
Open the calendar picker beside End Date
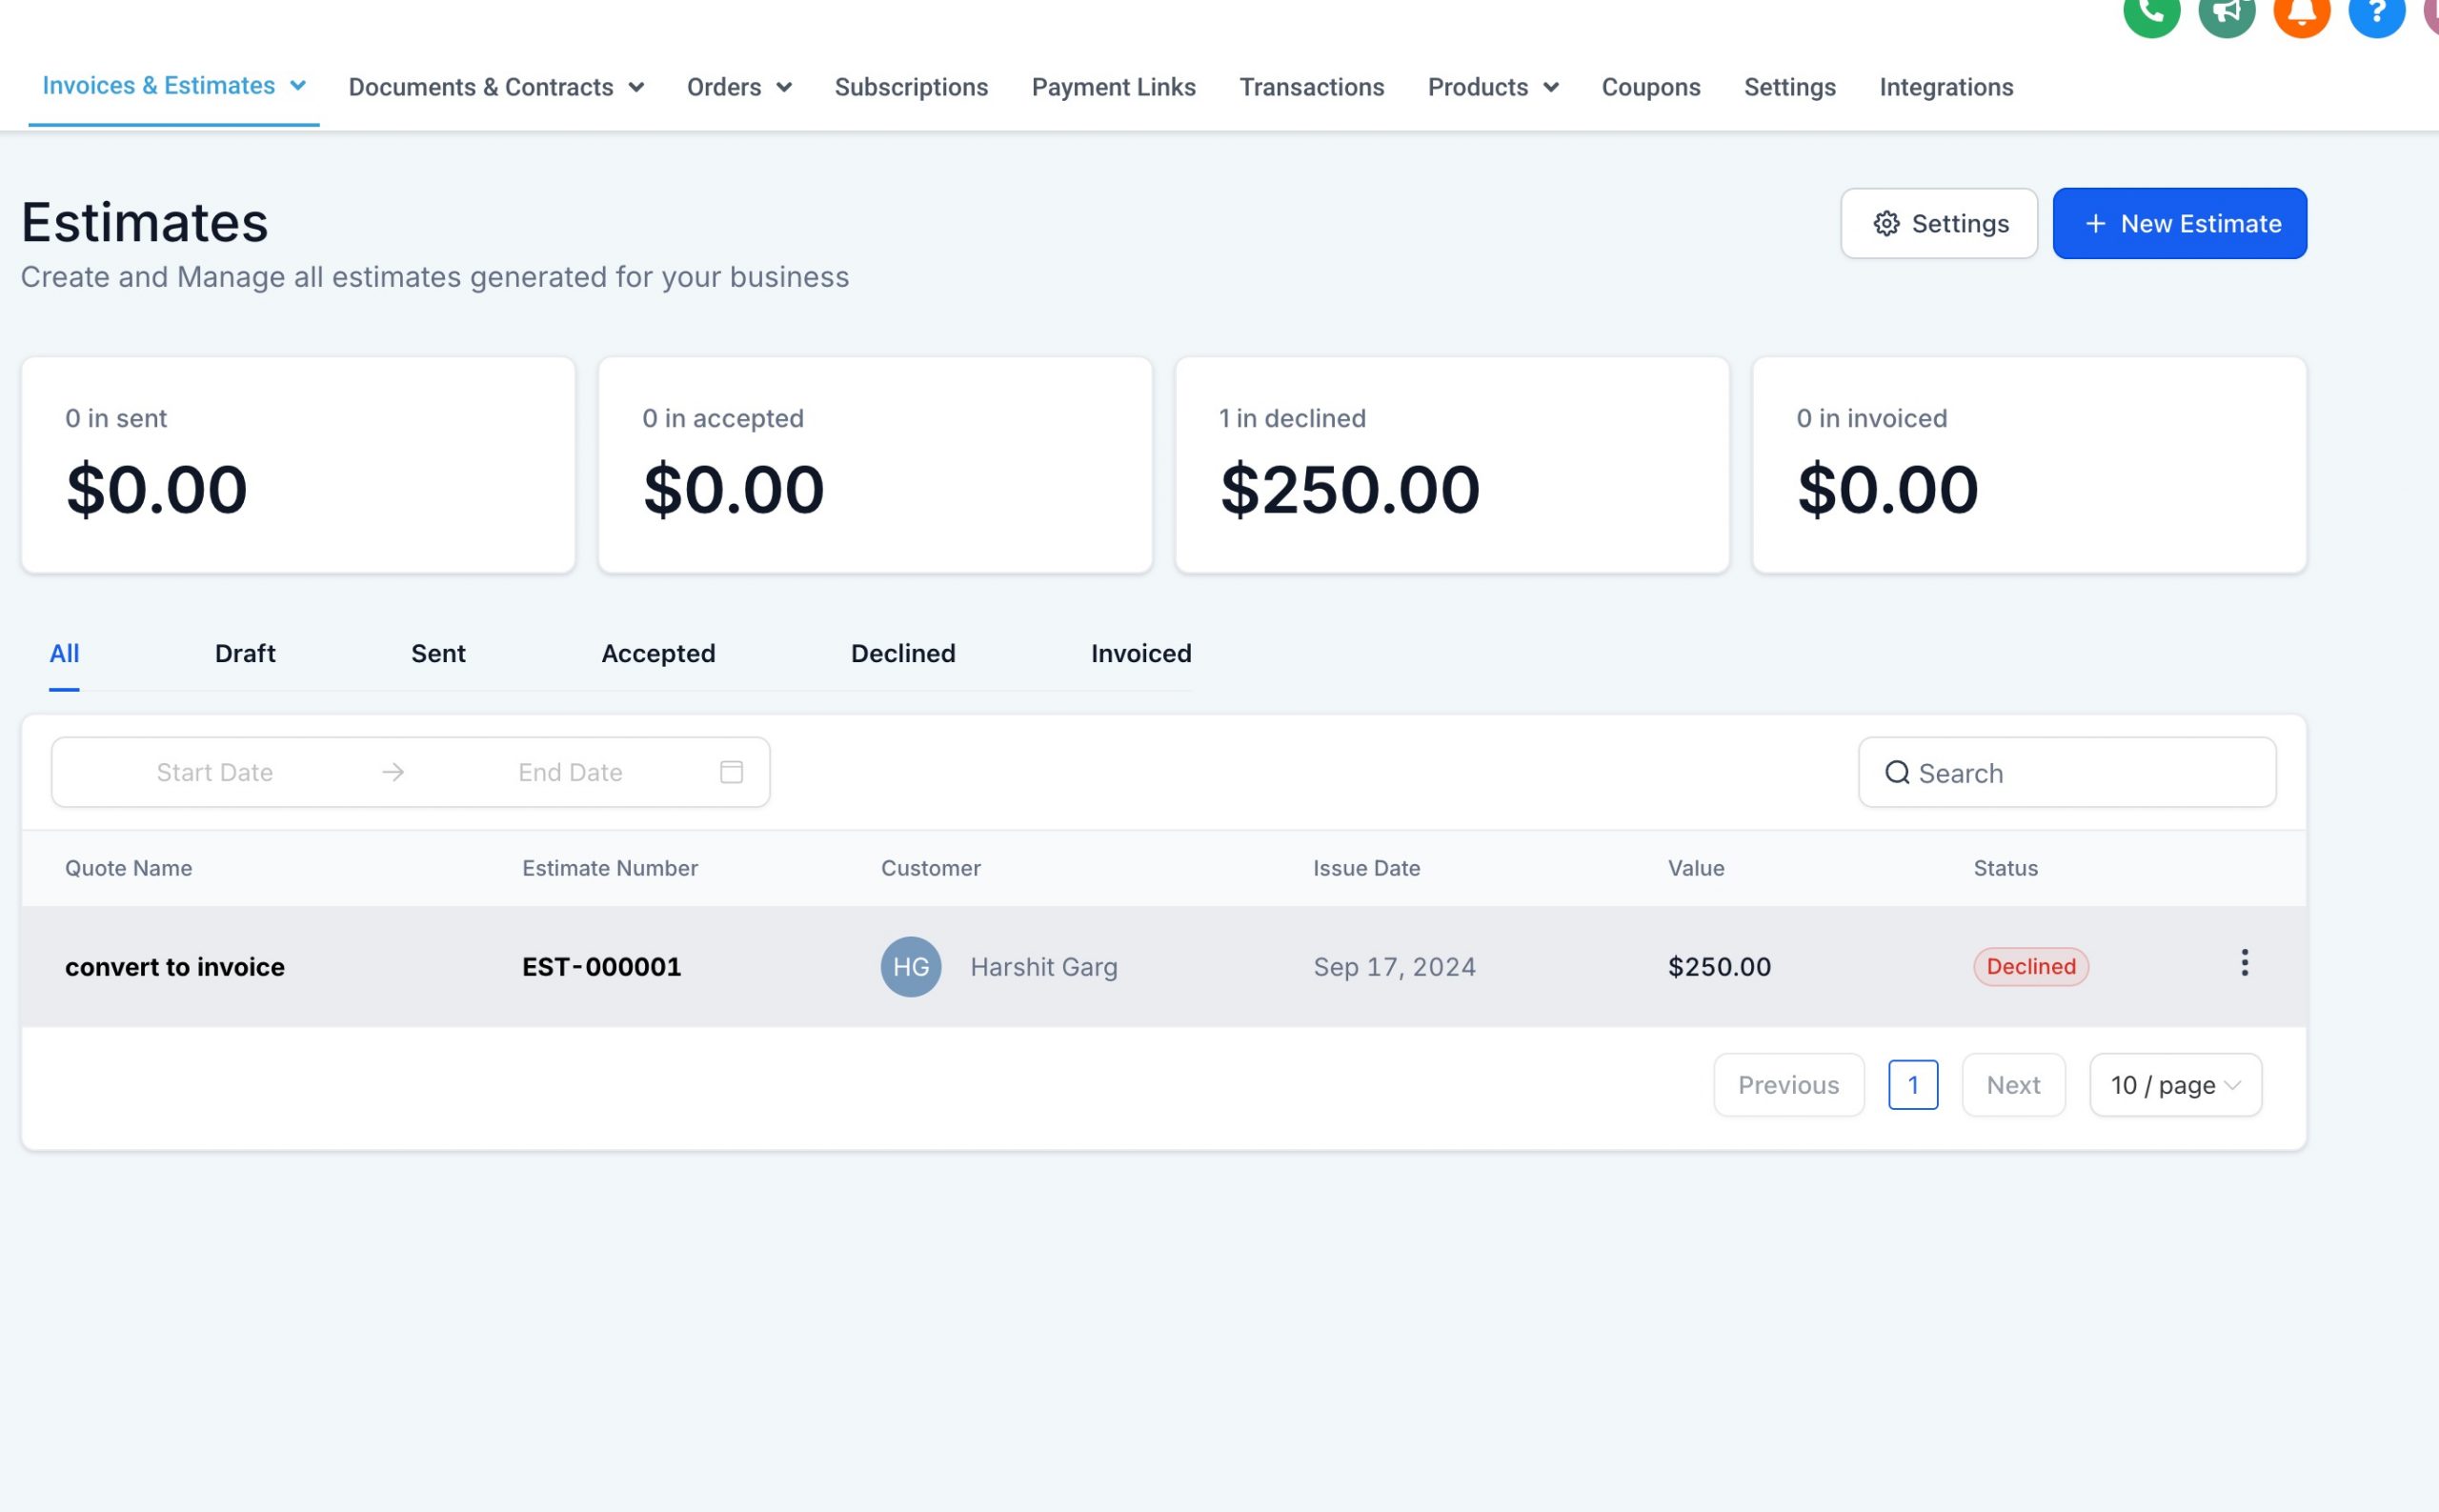[x=731, y=771]
